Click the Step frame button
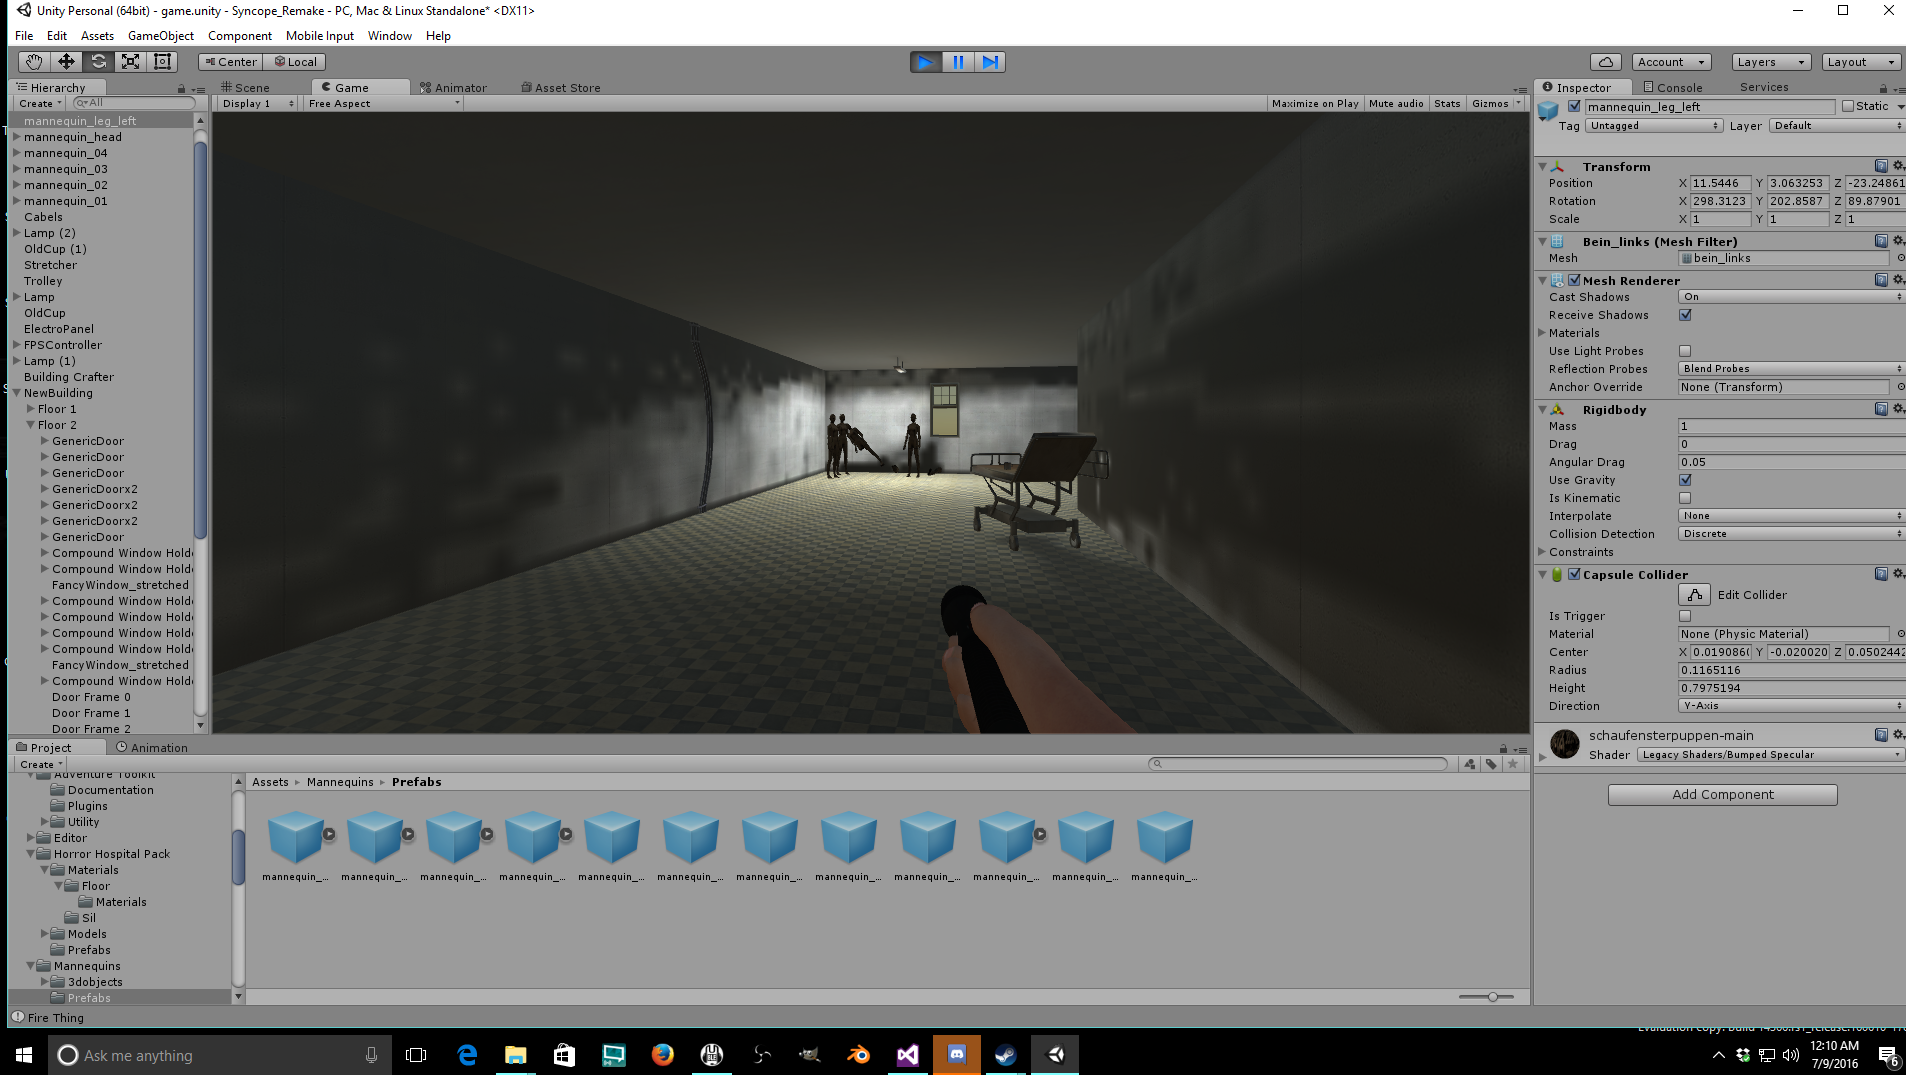 [989, 62]
